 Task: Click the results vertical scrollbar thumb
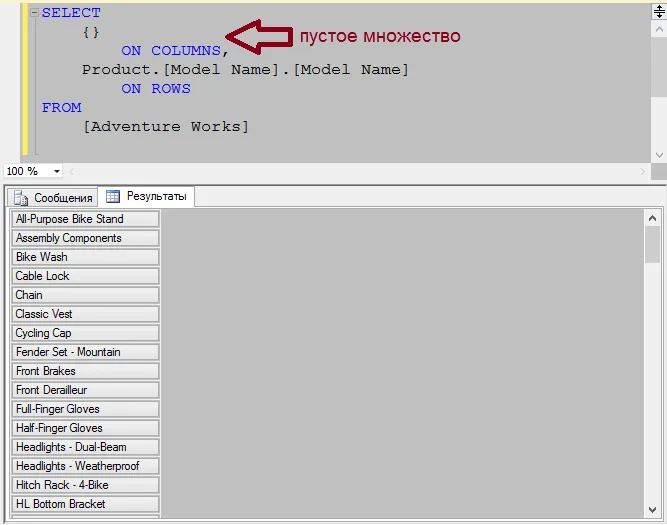652,243
